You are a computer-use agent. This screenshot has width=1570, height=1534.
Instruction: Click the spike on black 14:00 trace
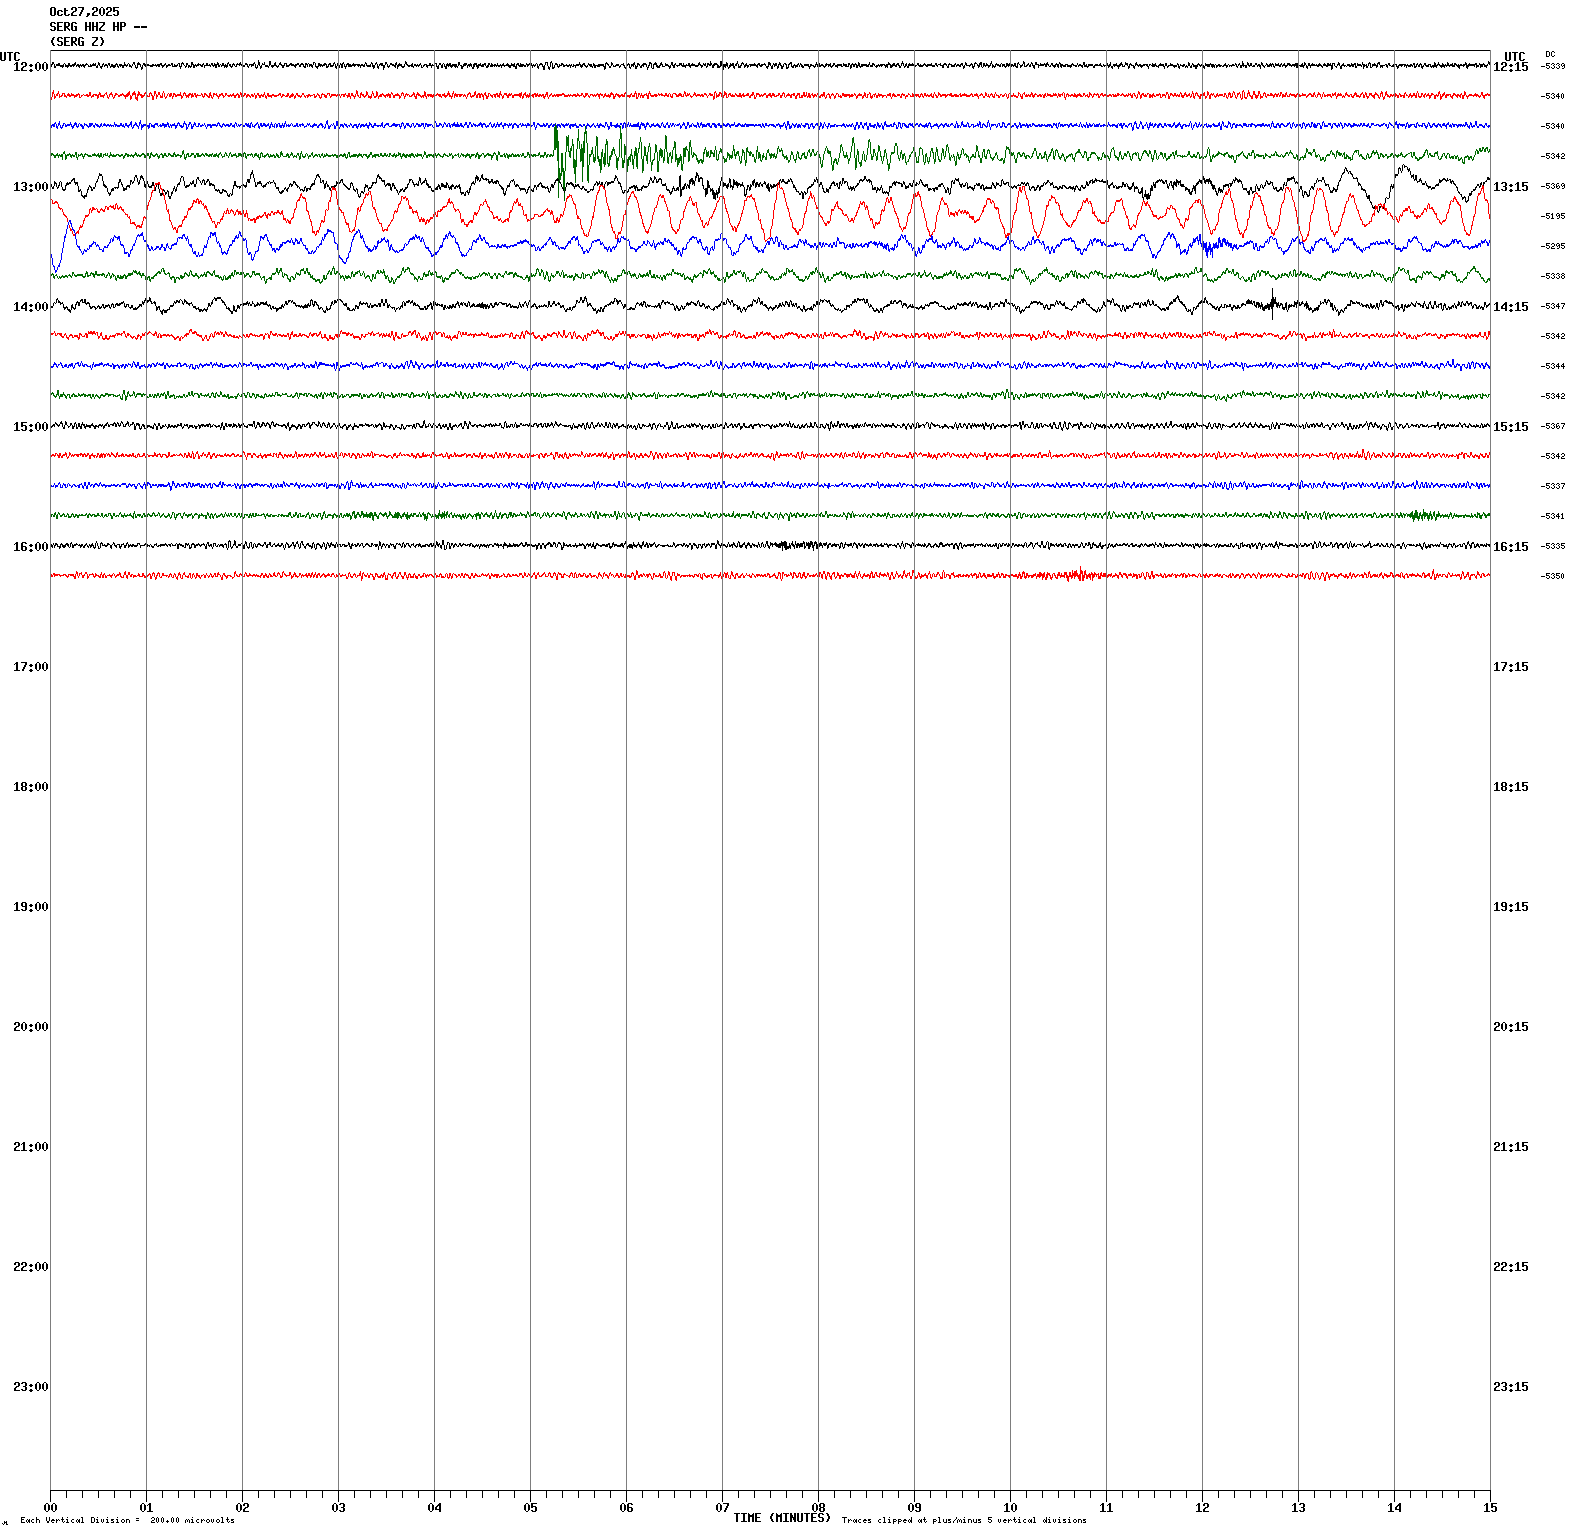pyautogui.click(x=1272, y=301)
